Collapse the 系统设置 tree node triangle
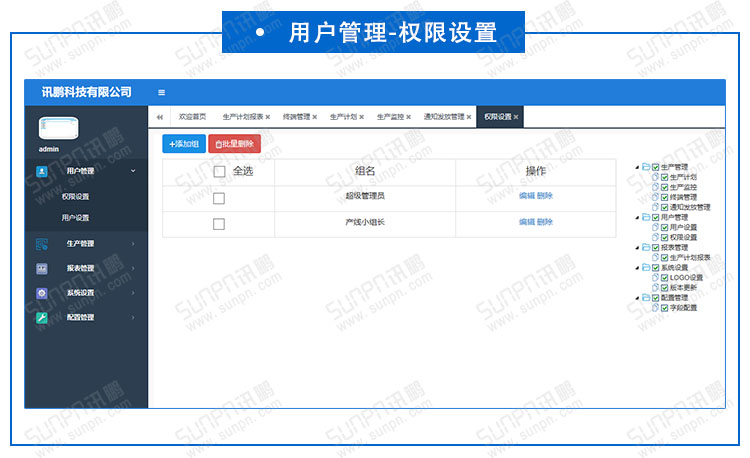This screenshot has height=458, width=750. click(637, 268)
